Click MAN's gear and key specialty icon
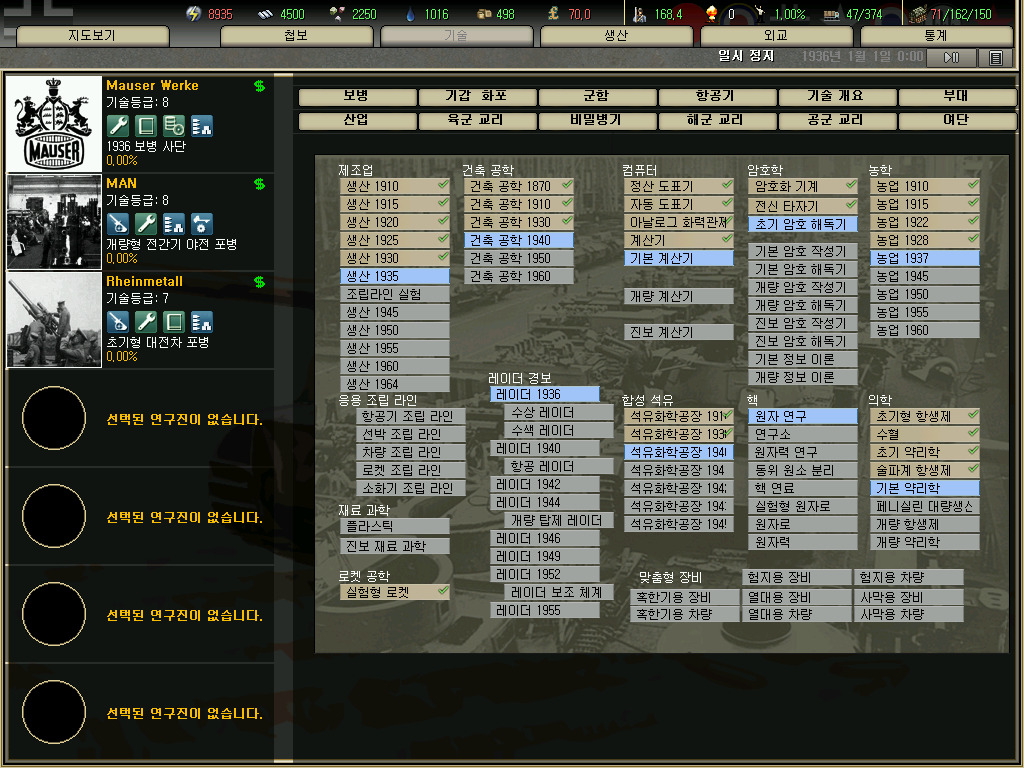The width and height of the screenshot is (1024, 768). 202,224
